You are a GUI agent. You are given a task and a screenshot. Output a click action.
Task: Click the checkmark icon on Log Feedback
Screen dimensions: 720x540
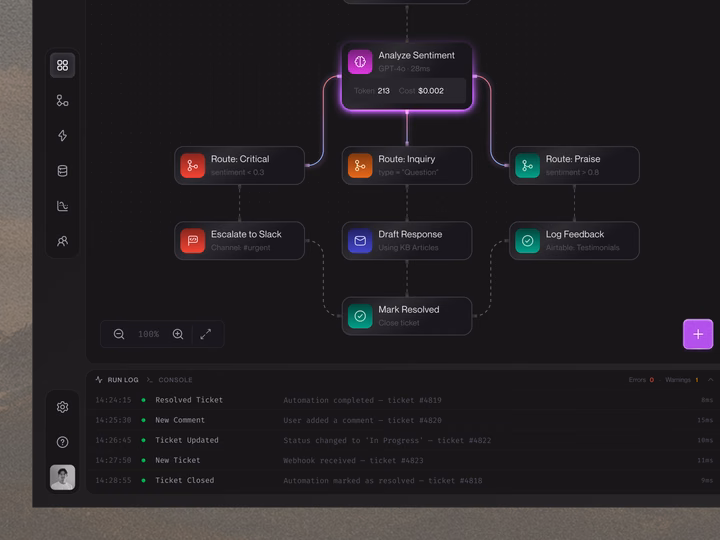pos(528,241)
